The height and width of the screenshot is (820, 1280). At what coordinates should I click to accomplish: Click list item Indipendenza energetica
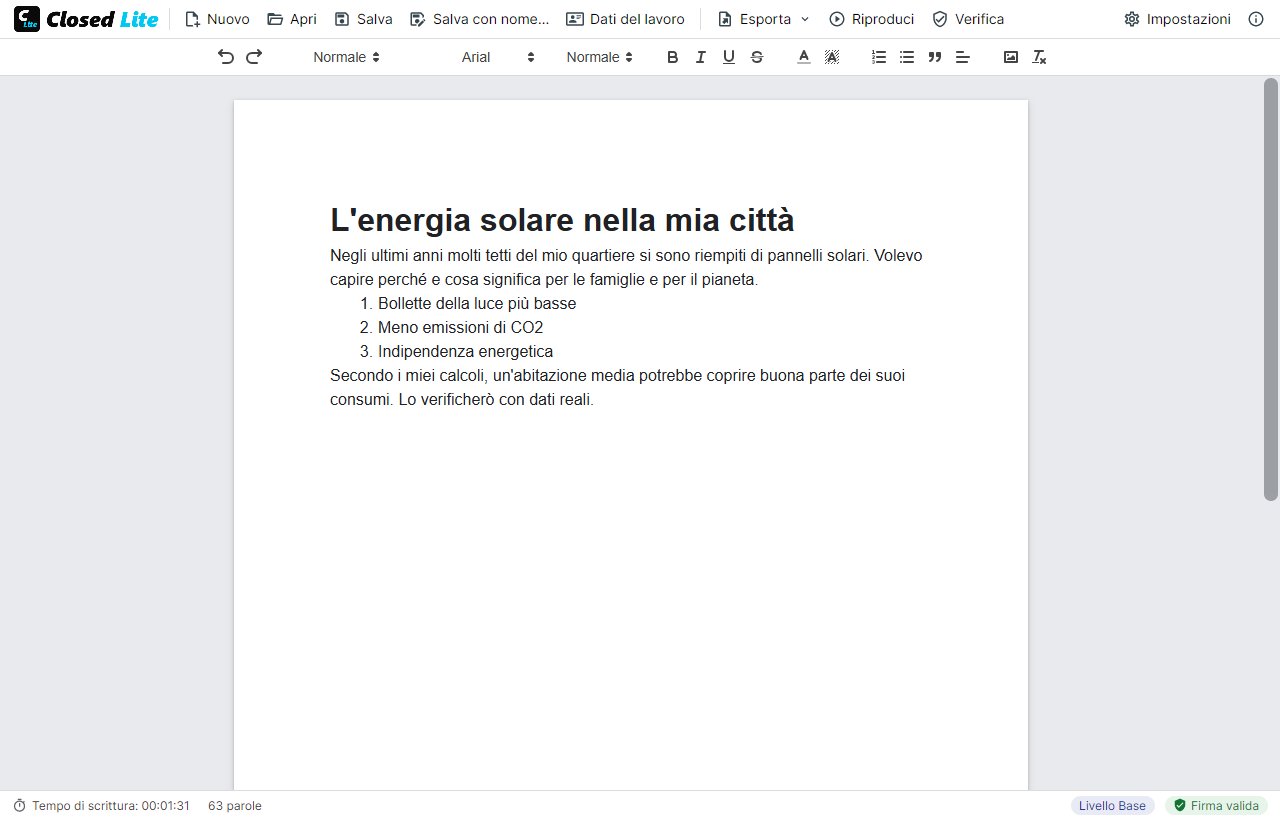coord(465,351)
